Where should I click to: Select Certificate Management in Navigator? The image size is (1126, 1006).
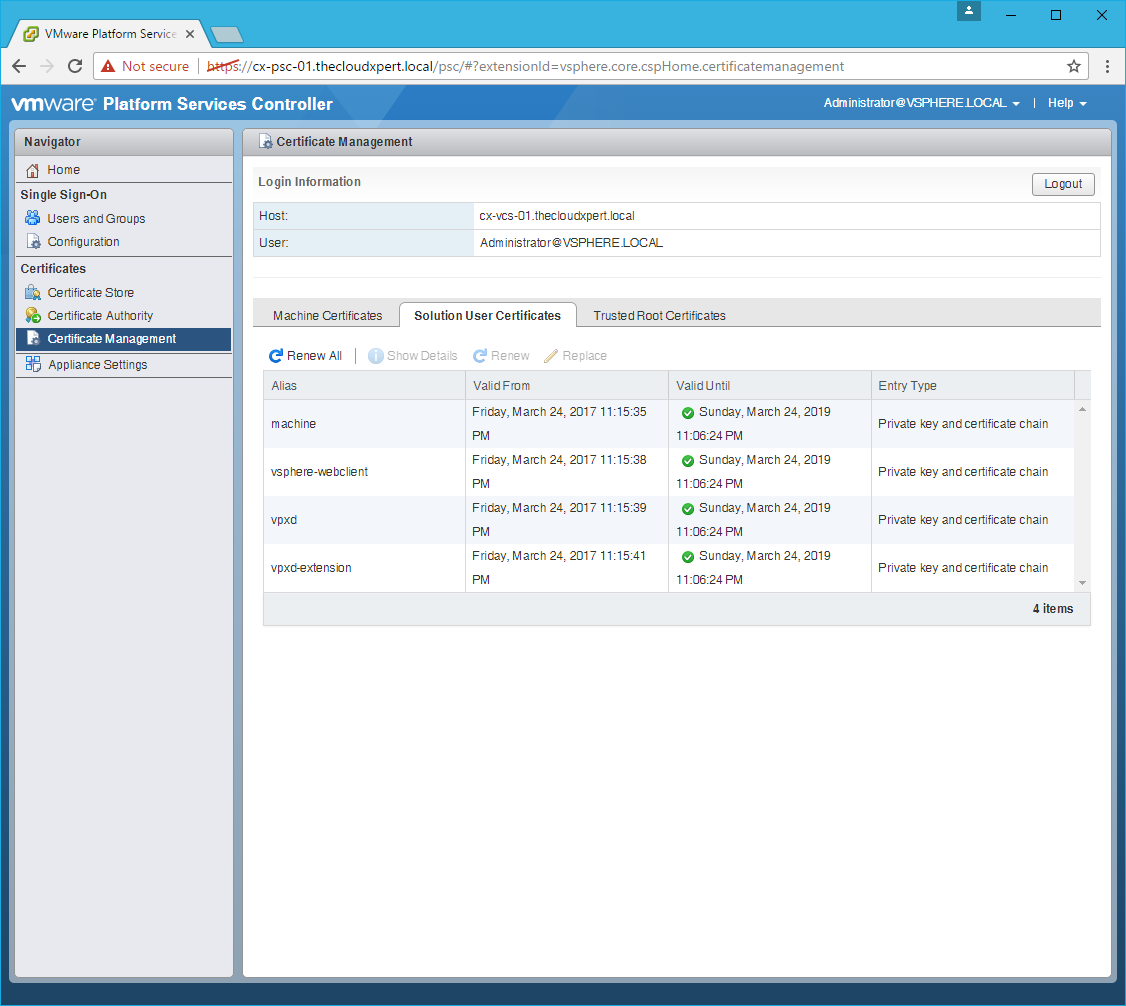[x=111, y=339]
